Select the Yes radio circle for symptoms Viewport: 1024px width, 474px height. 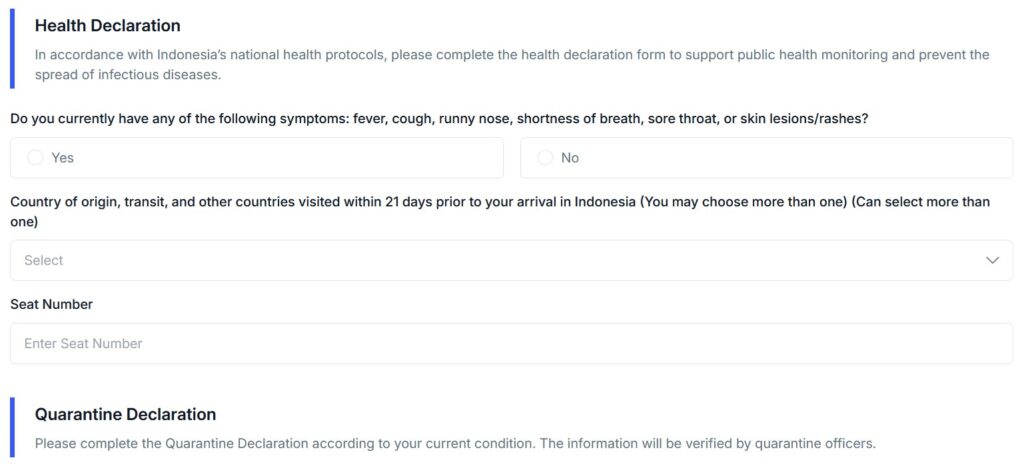[35, 157]
